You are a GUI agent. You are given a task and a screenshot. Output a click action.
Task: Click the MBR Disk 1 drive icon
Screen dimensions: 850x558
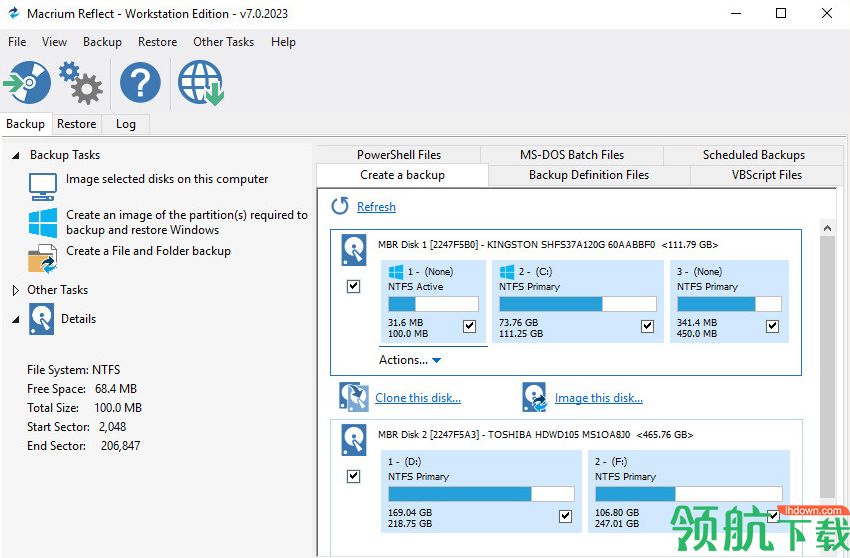pos(354,250)
